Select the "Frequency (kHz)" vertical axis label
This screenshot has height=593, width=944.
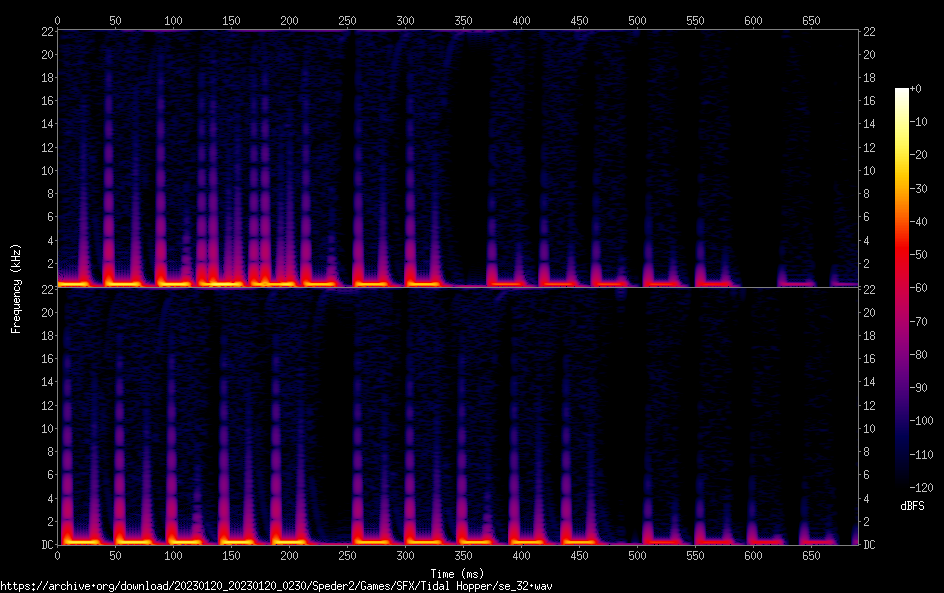point(15,288)
